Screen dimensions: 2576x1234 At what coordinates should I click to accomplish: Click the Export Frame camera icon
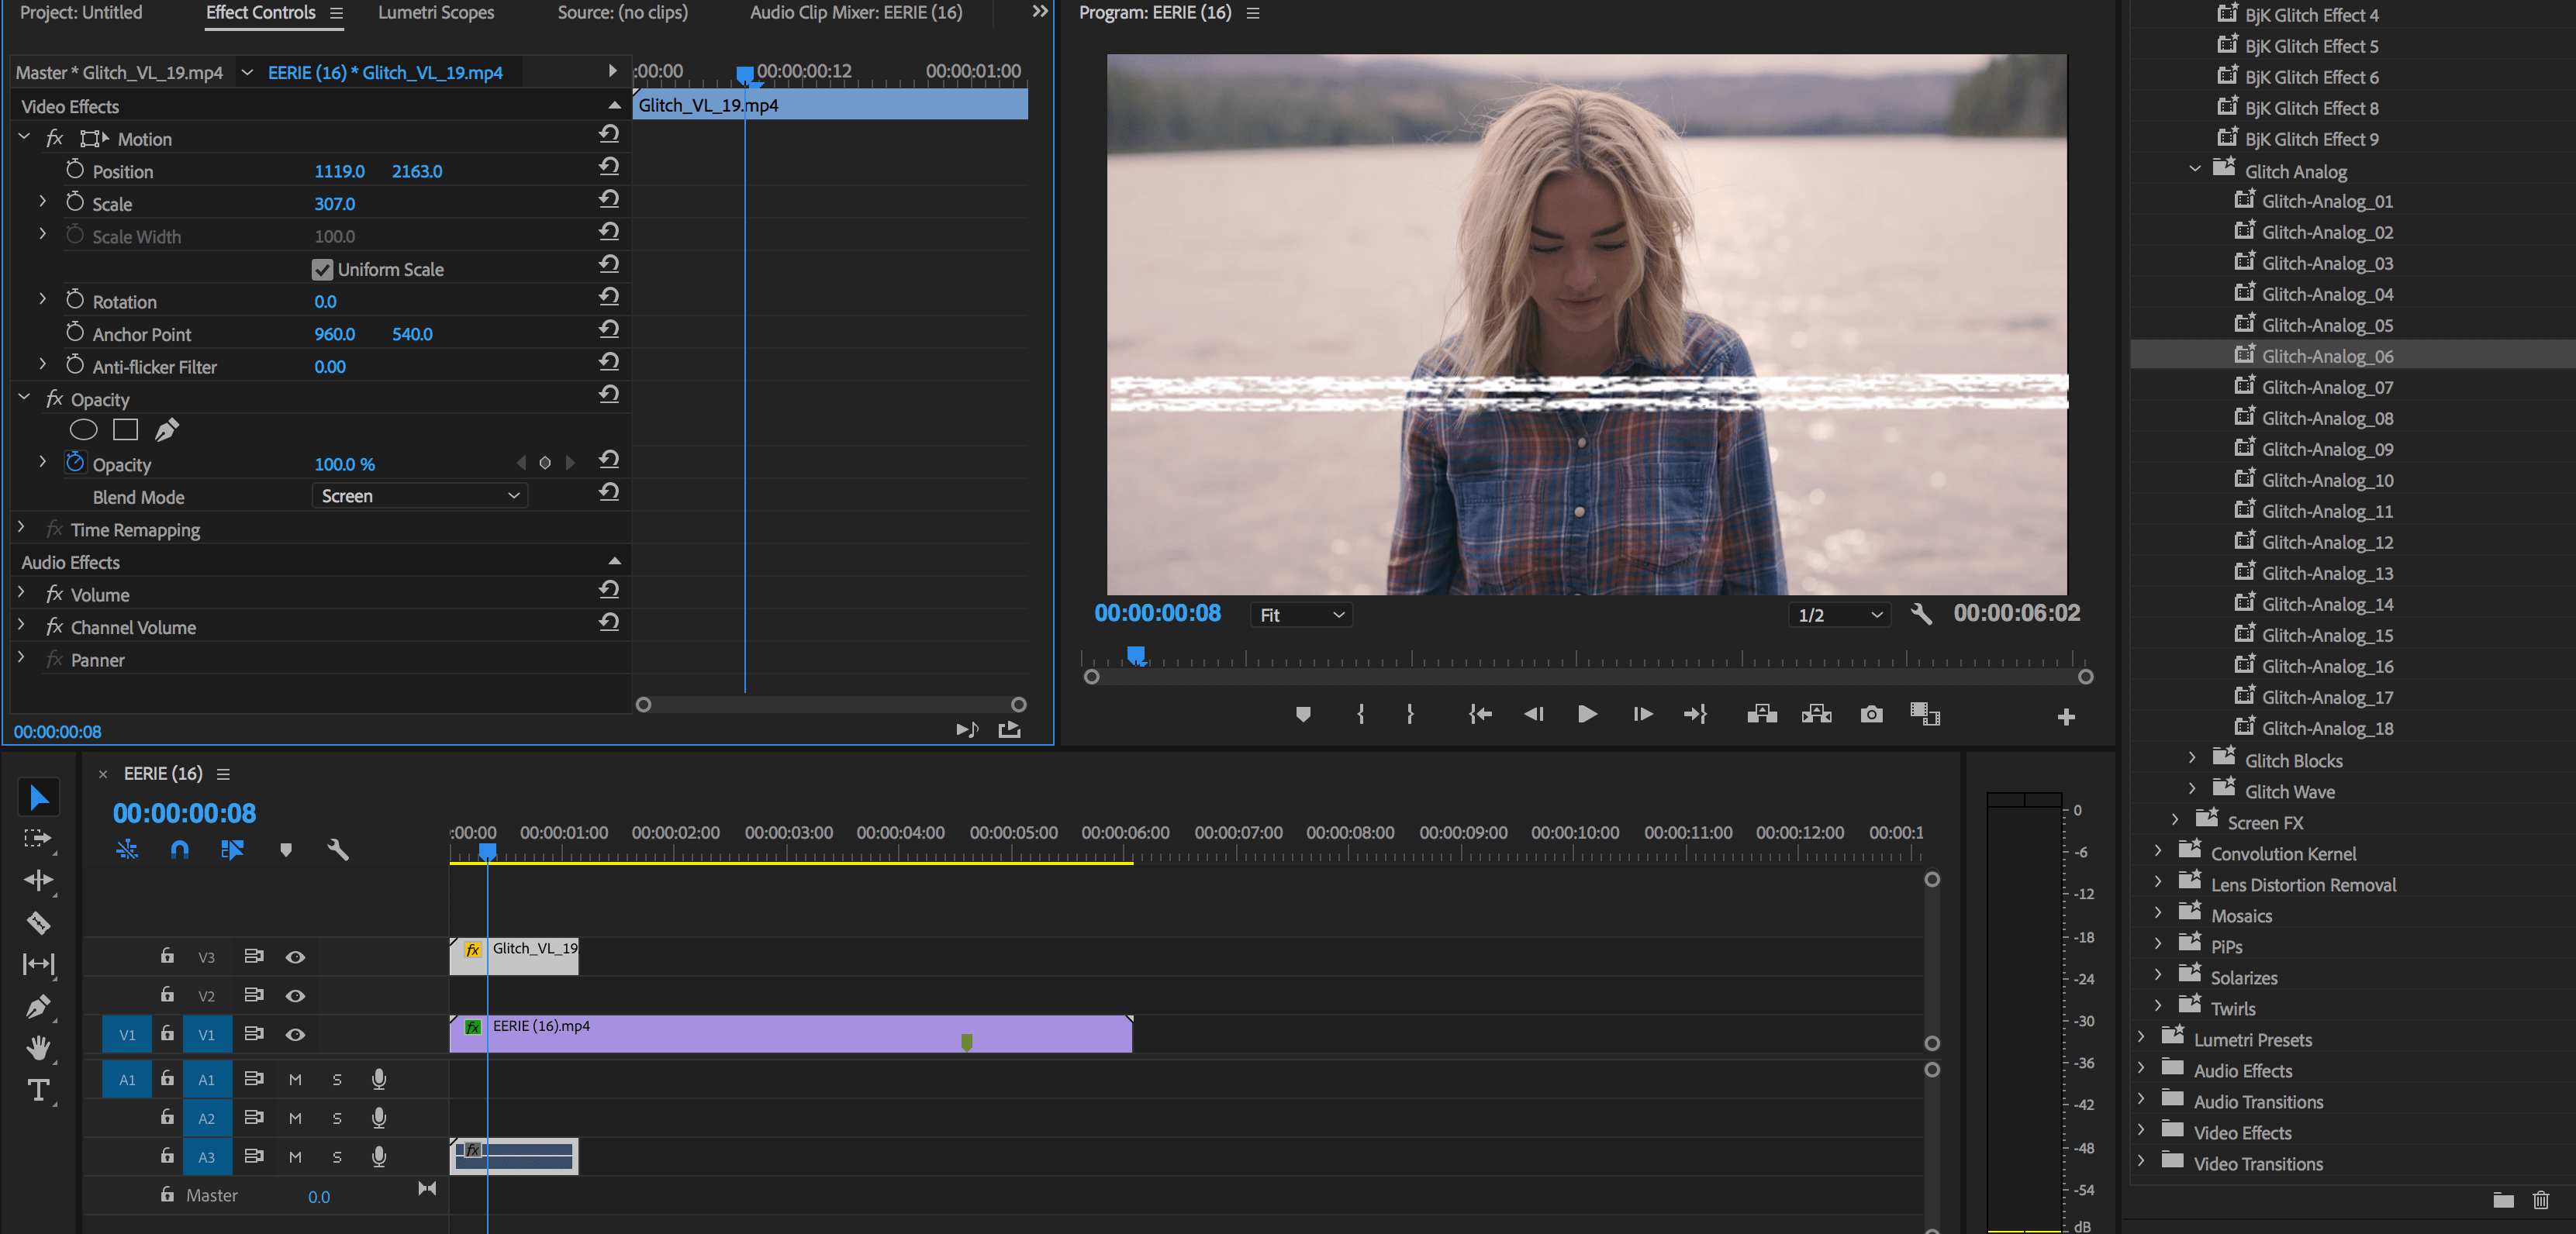(1871, 714)
